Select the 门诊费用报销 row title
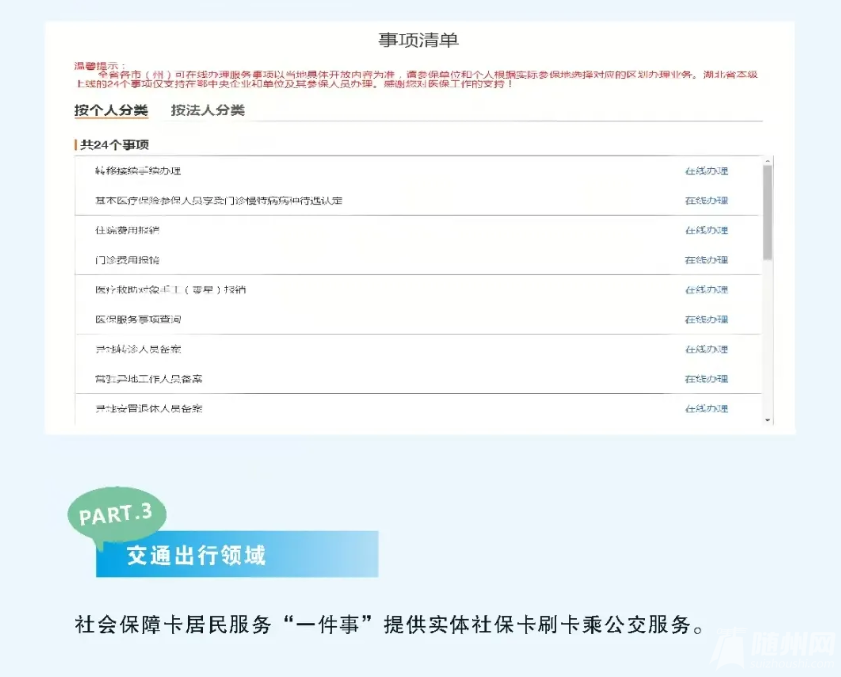Image resolution: width=841 pixels, height=677 pixels. (127, 260)
